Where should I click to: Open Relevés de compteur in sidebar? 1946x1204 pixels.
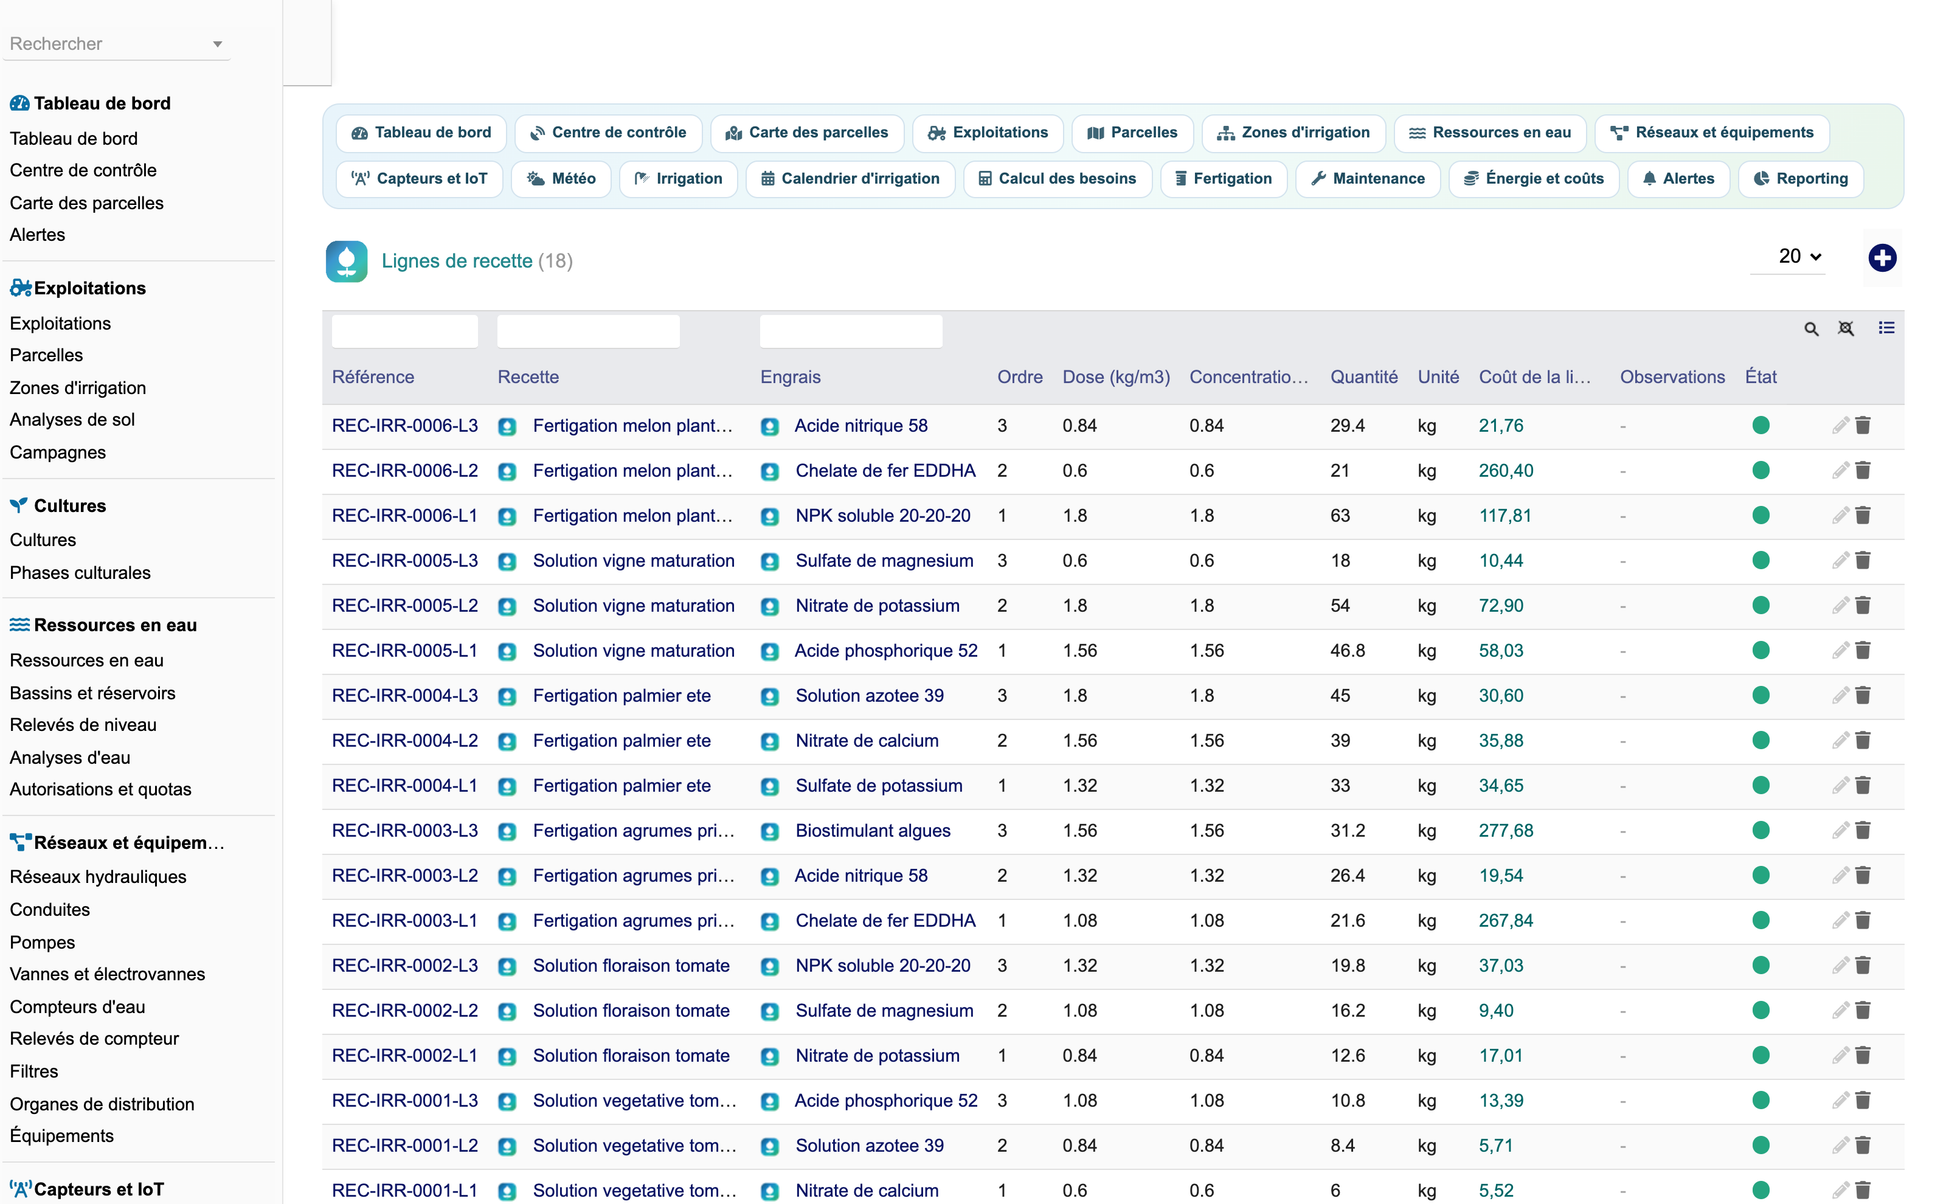click(94, 1039)
